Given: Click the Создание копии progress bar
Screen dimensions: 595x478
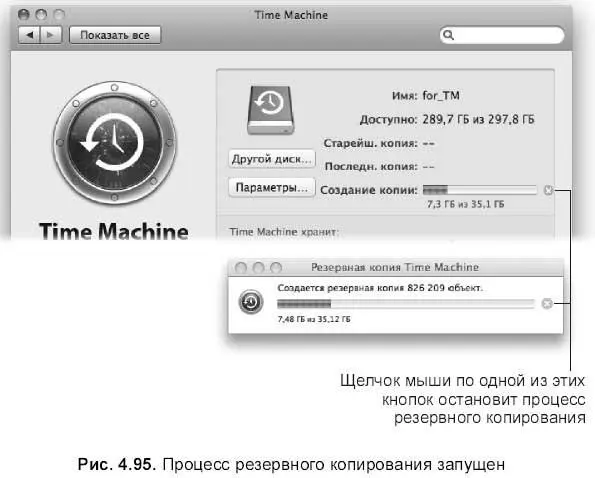Looking at the screenshot, I should [x=480, y=190].
